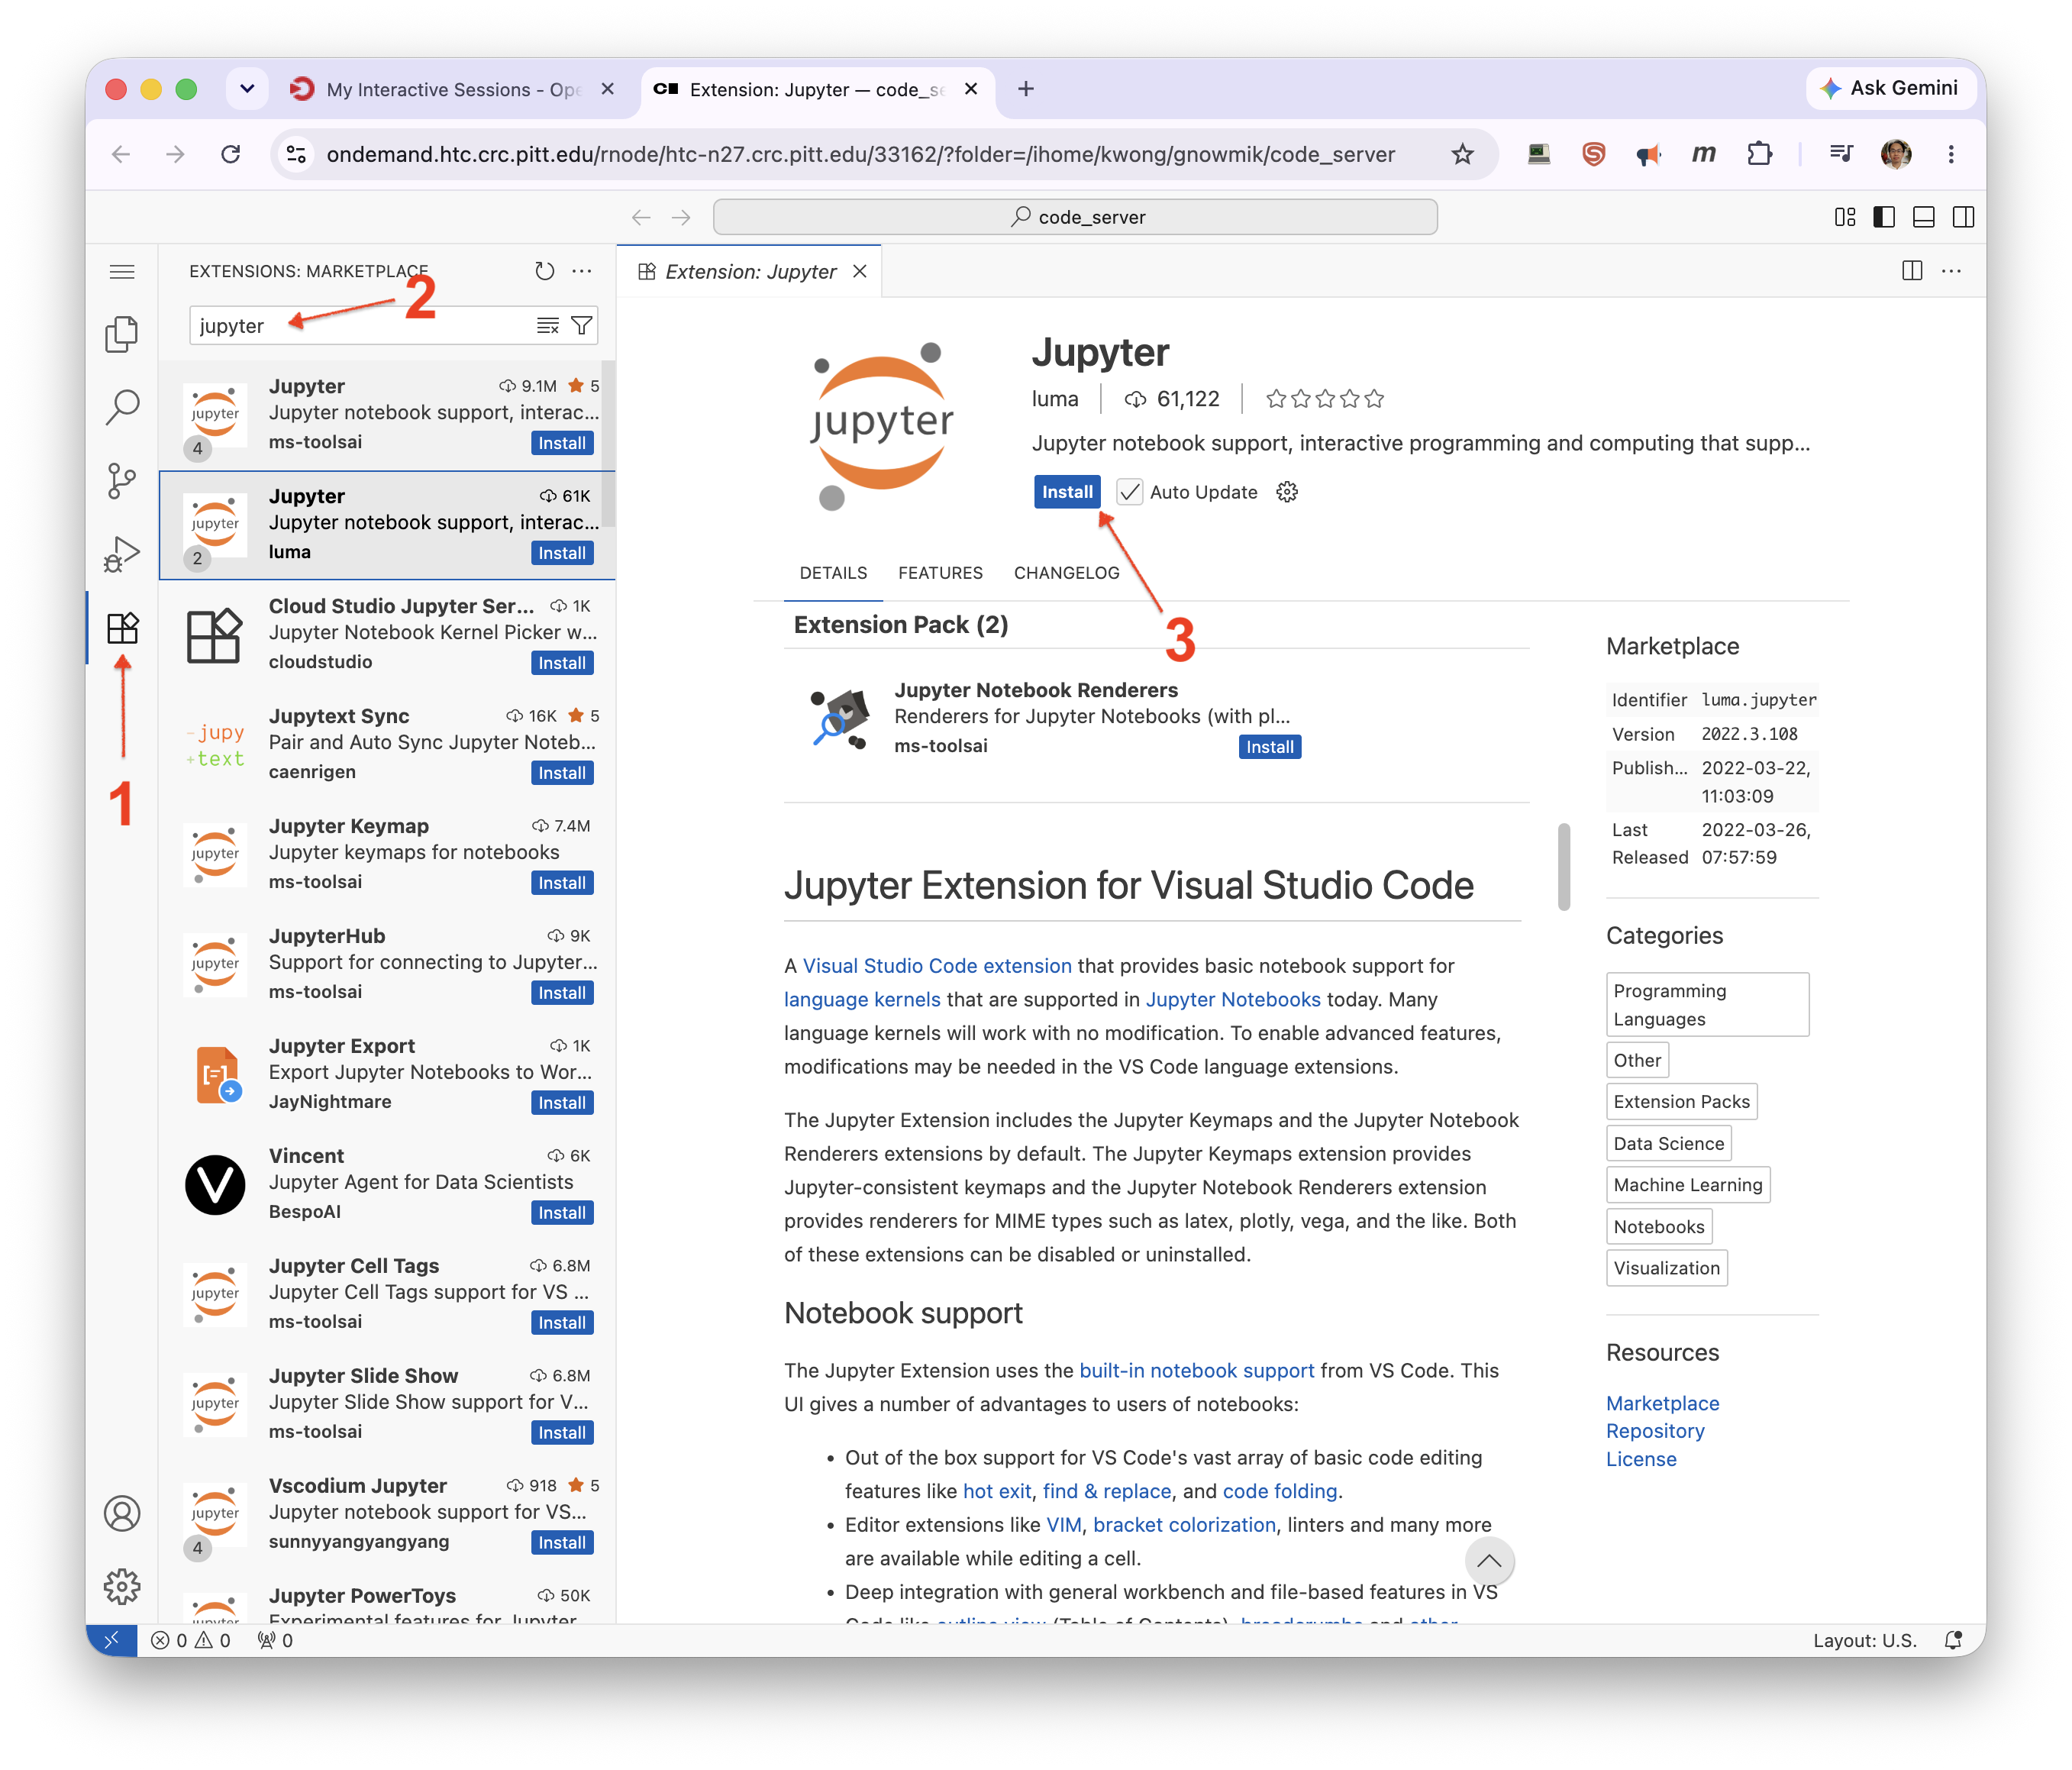Screen dimensions: 2072x1770
Task: Install Jupyter Notebook Renderers from extension pack
Action: pos(1269,747)
